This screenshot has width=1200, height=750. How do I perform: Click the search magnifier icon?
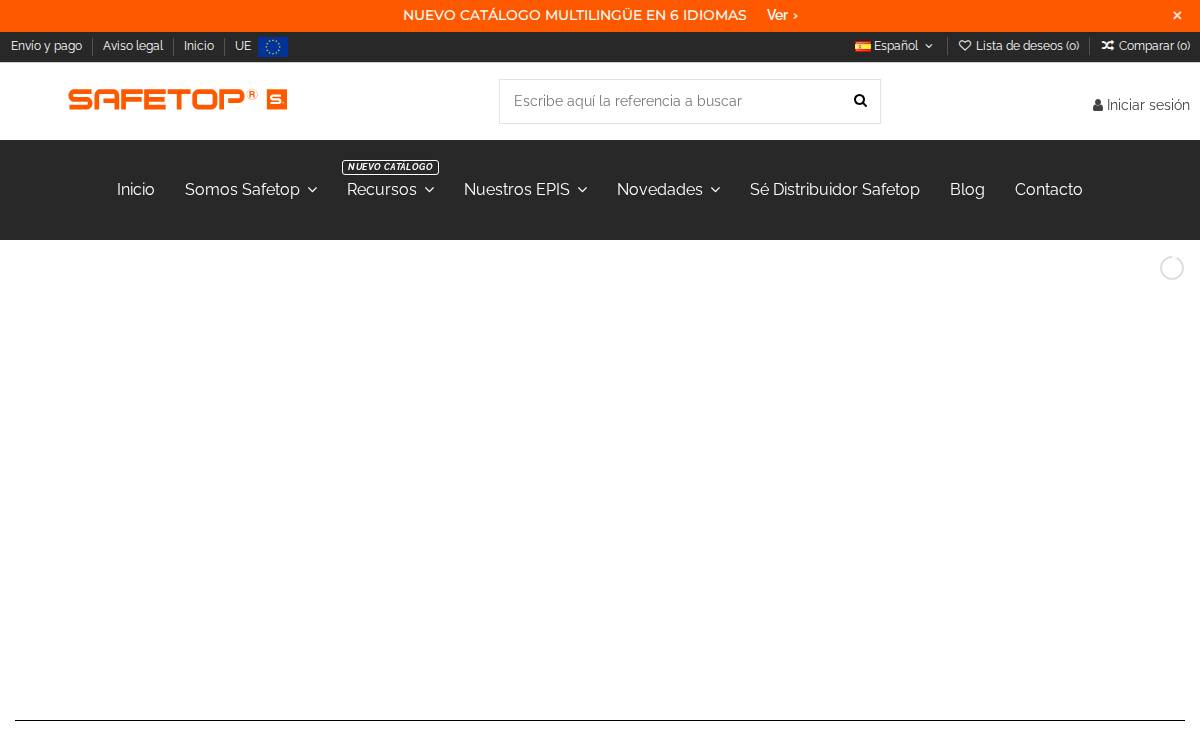coord(860,101)
